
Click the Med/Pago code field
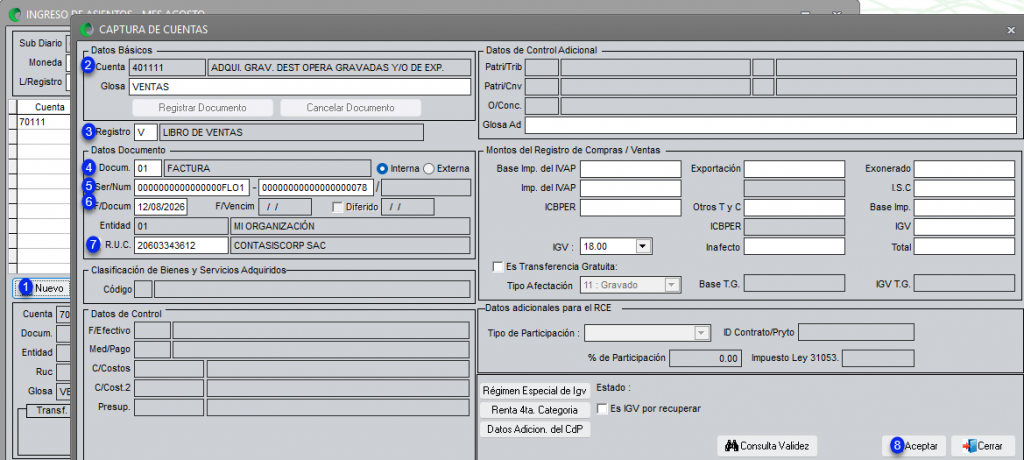pyautogui.click(x=152, y=350)
